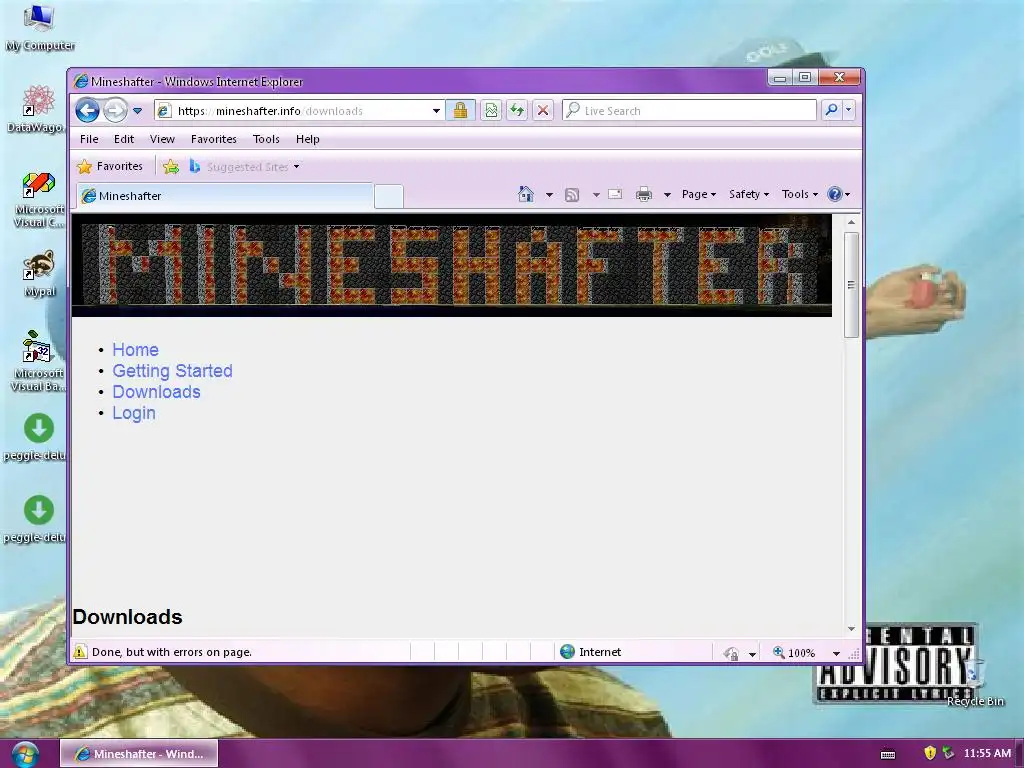Open the Help menu
Viewport: 1024px width, 768px height.
308,139
